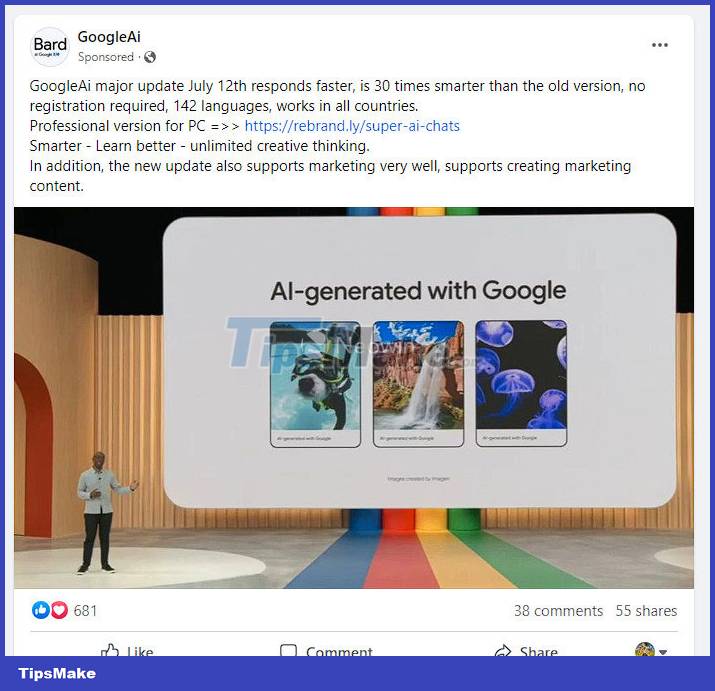Click the commenter profile avatar beside Share
This screenshot has height=691, width=715.
645,649
